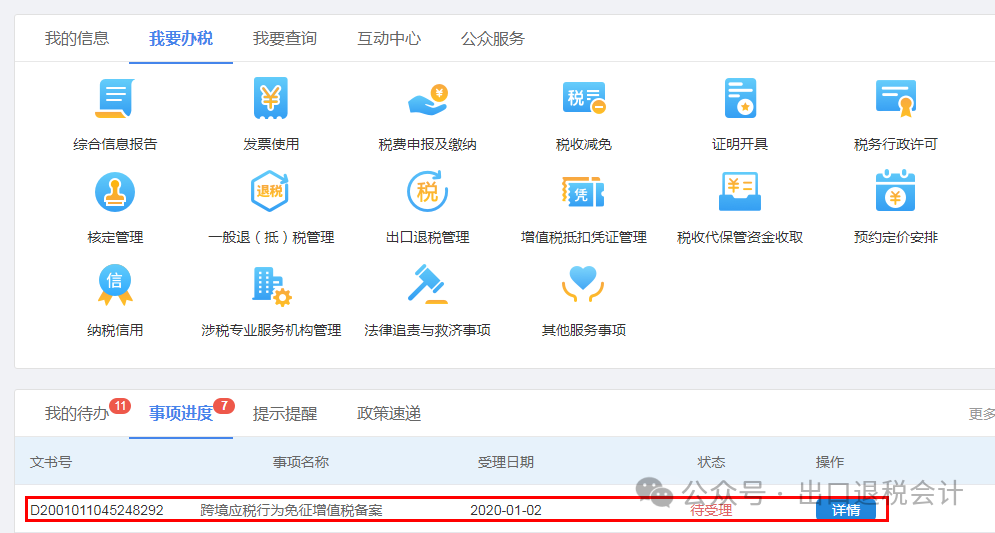Click the 出口退税管理 label
The image size is (995, 533).
point(428,237)
